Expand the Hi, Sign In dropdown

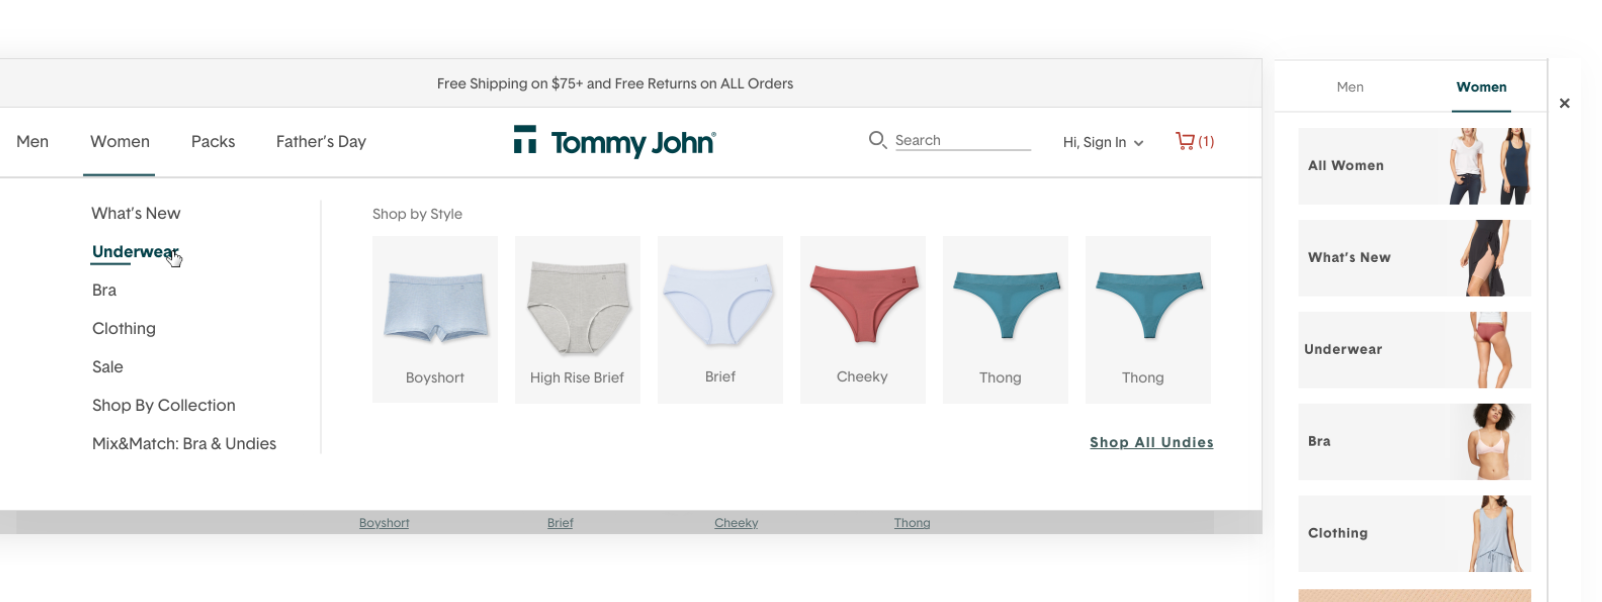[x=1103, y=142]
